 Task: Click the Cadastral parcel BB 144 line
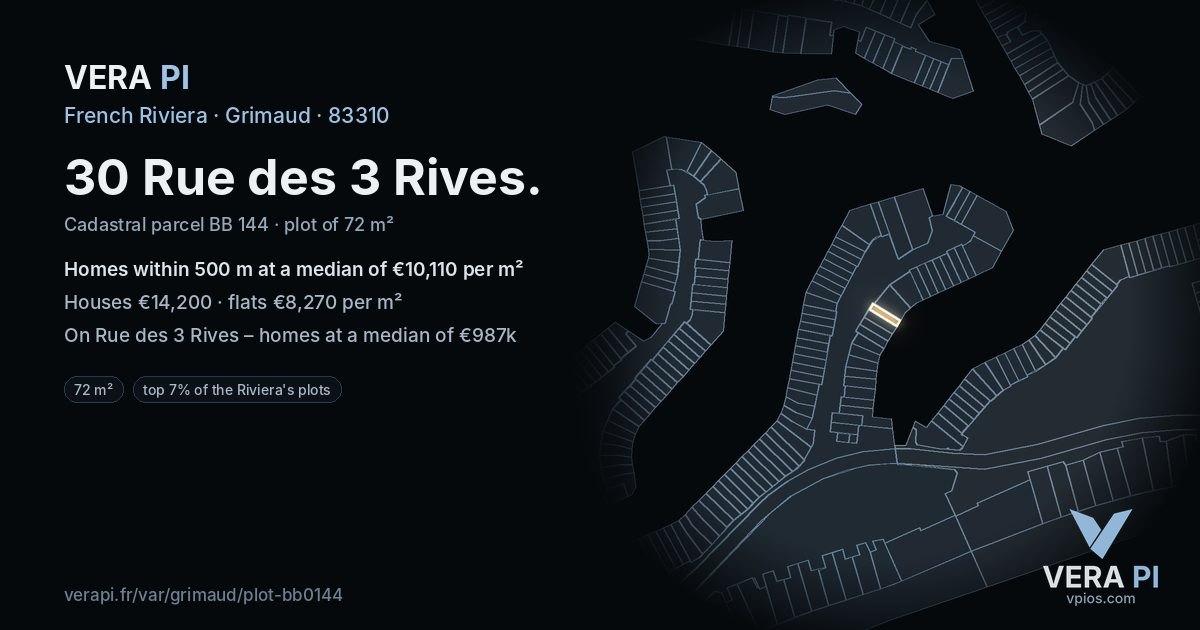pyautogui.click(x=229, y=224)
